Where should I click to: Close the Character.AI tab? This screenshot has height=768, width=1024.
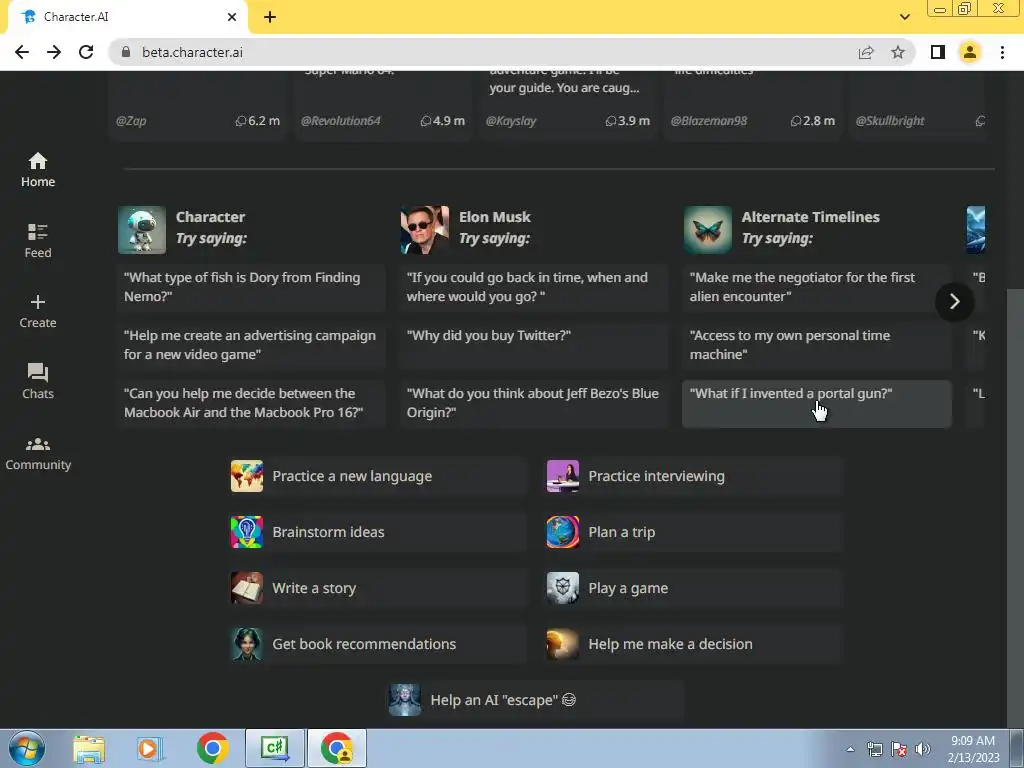[232, 17]
